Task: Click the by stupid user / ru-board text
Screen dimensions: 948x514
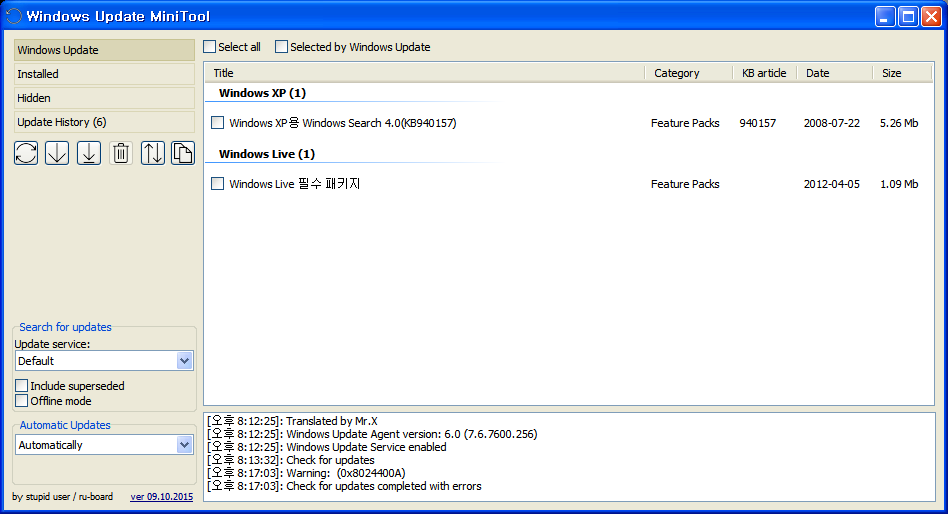Action: pos(62,496)
